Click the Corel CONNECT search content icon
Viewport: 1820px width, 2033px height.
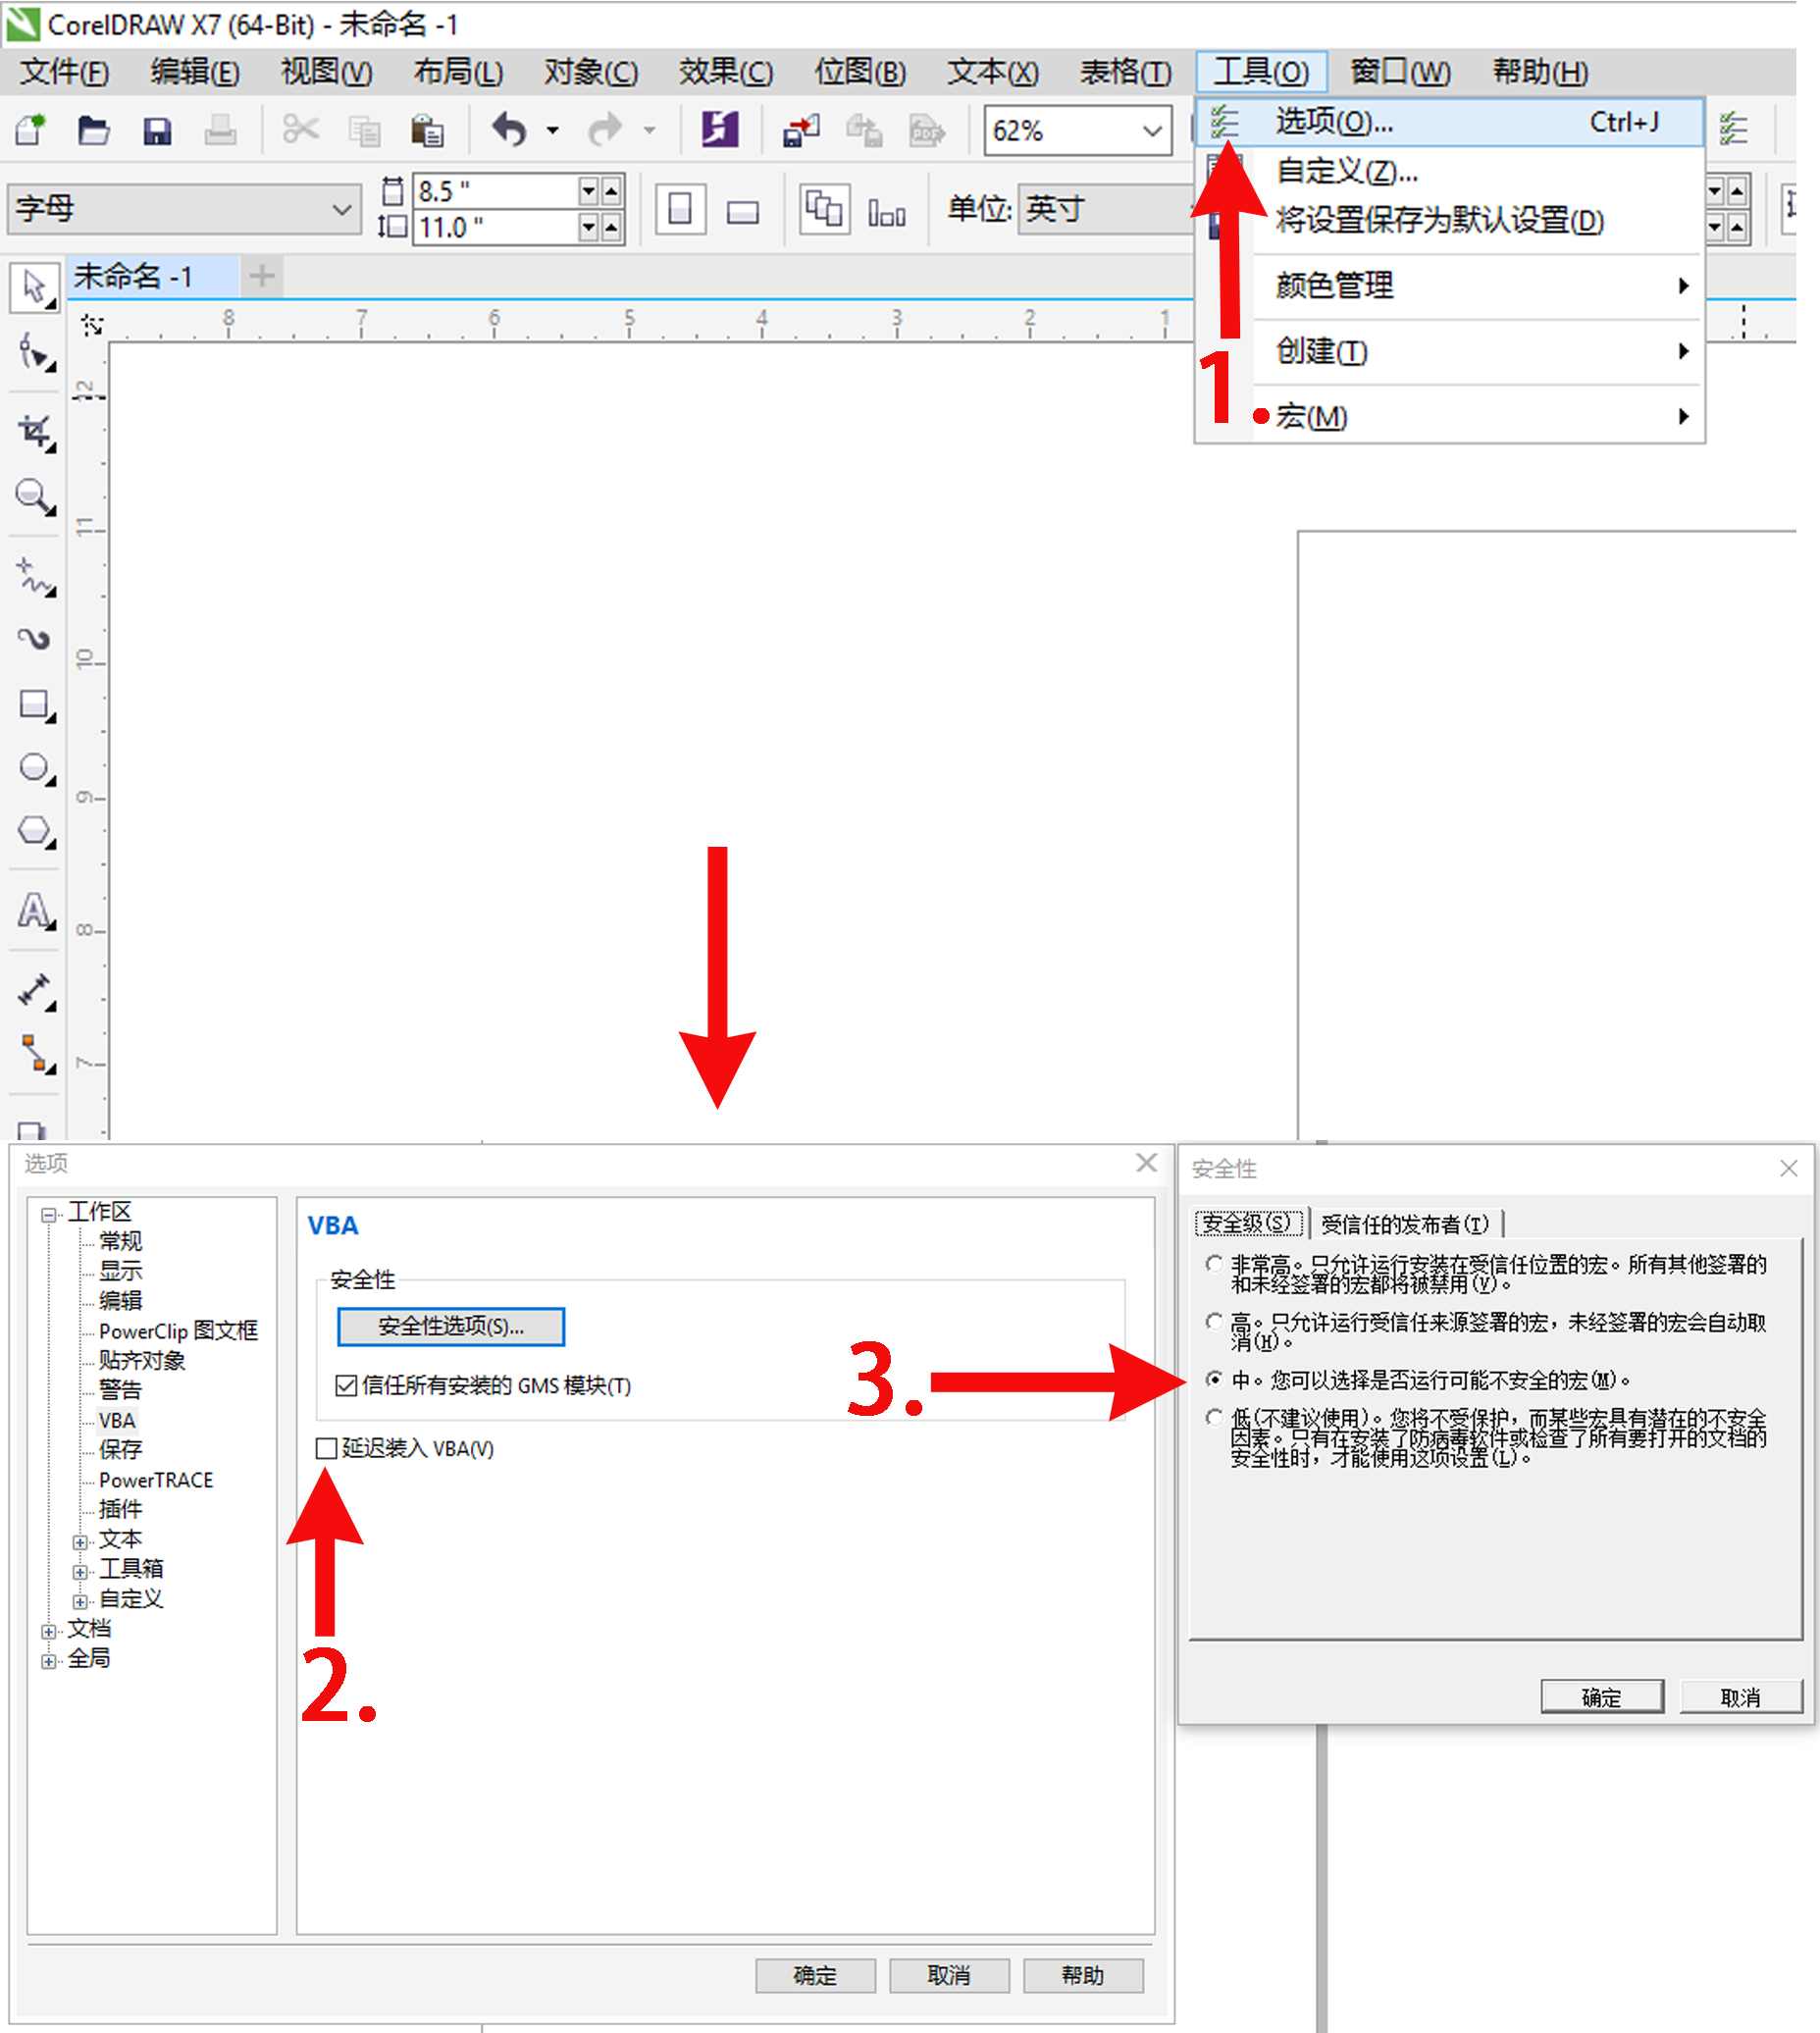[720, 130]
